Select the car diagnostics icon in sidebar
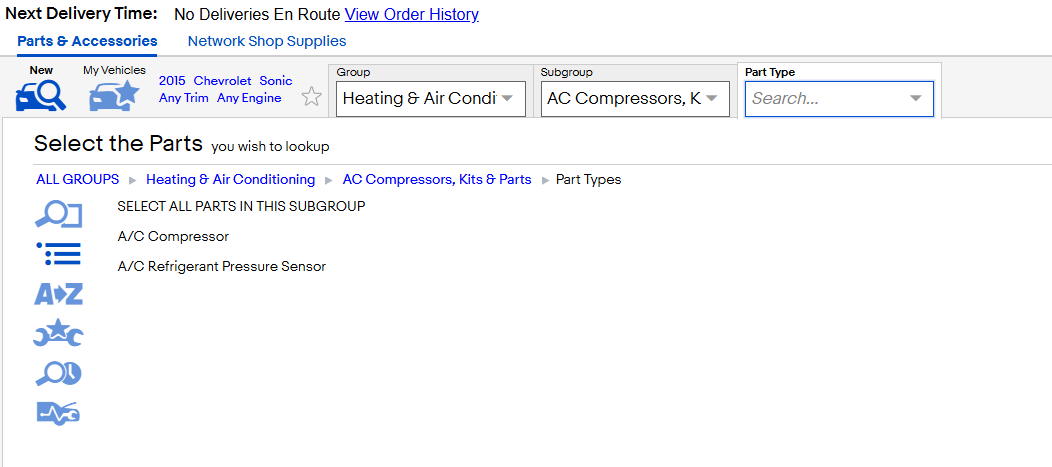This screenshot has width=1052, height=467. coord(58,412)
